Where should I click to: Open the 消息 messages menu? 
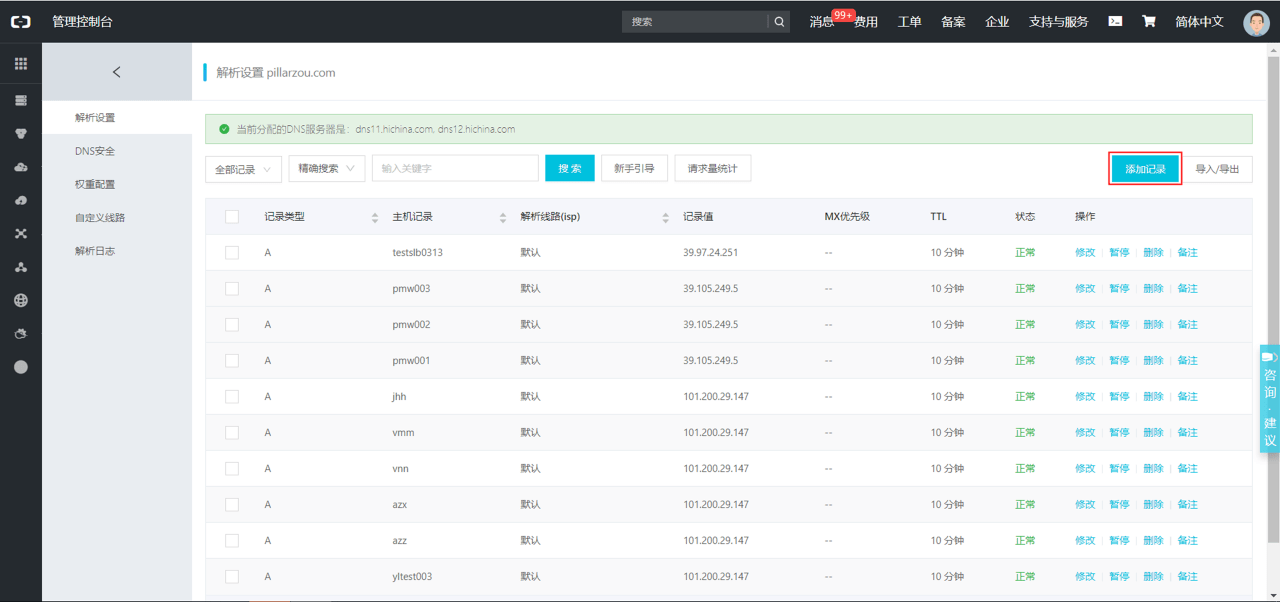coord(822,22)
